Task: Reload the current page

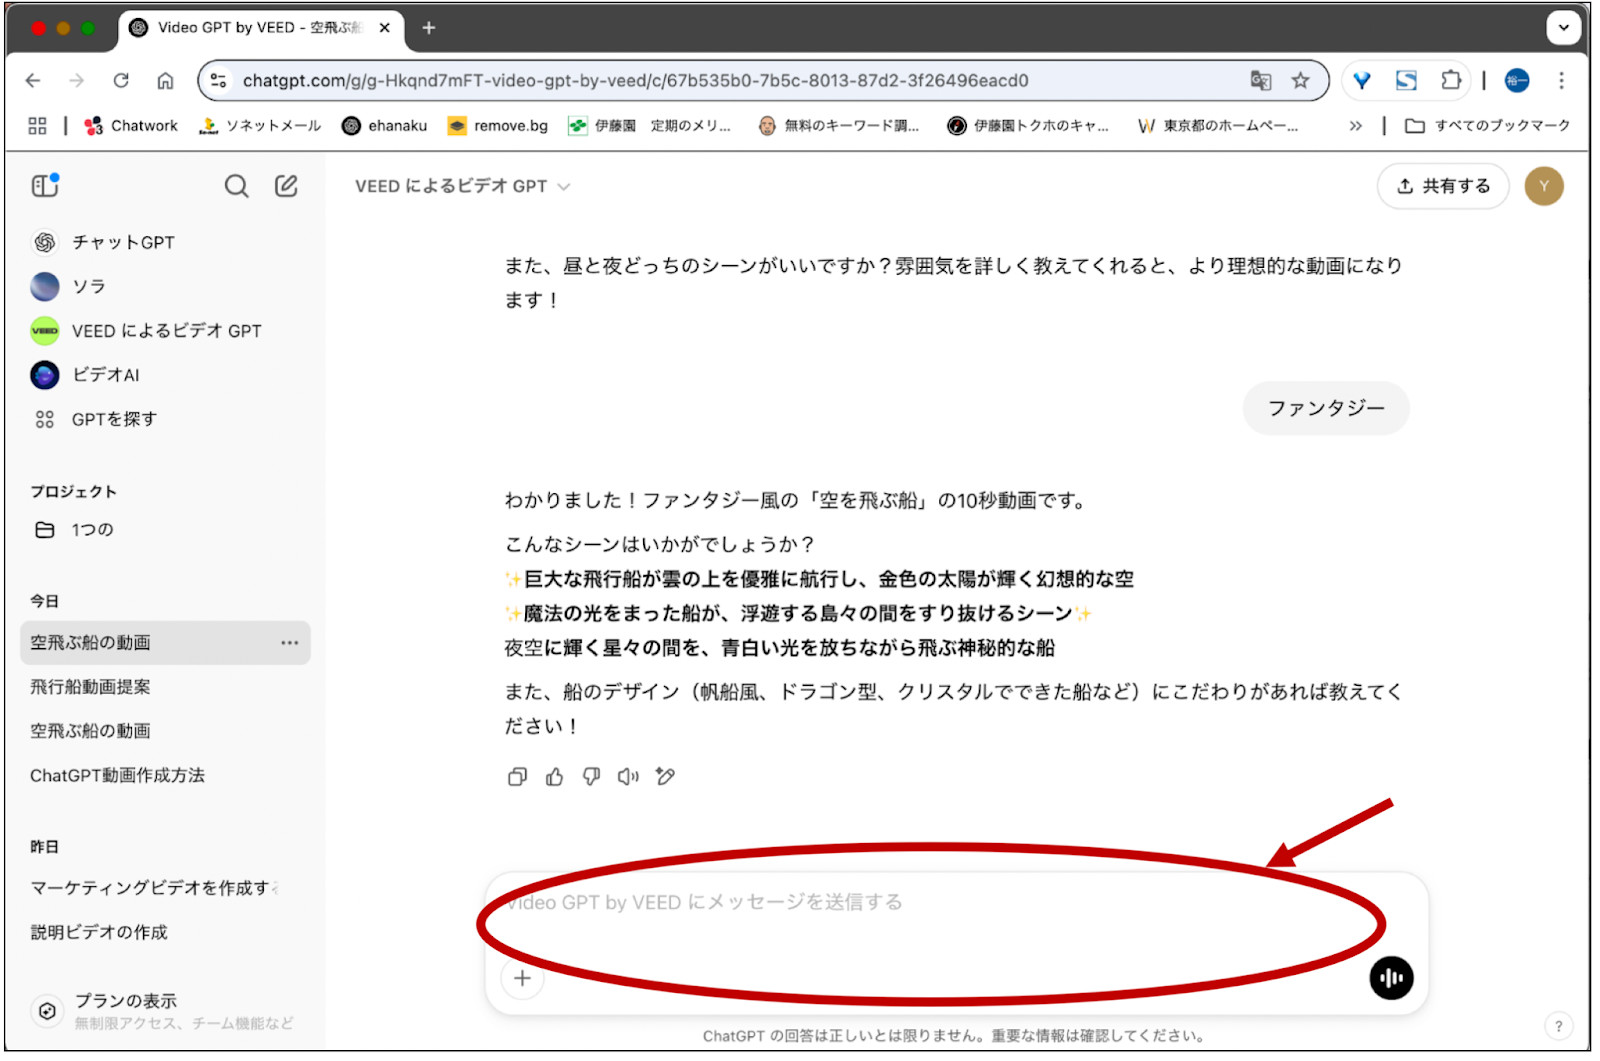Action: pyautogui.click(x=121, y=81)
